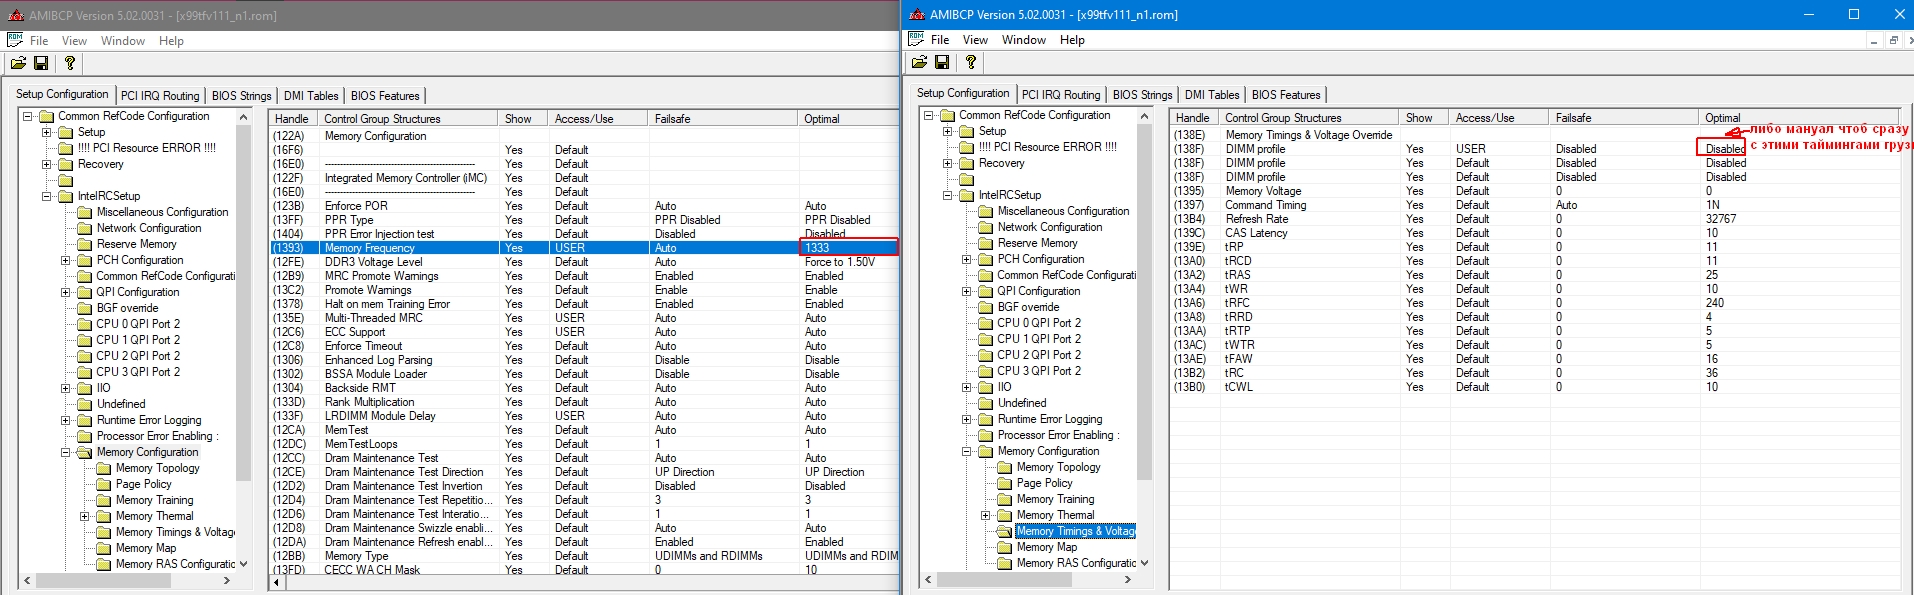Click Memory Topology folder icon in left tree
Screen dimensions: 1914x595
[104, 468]
